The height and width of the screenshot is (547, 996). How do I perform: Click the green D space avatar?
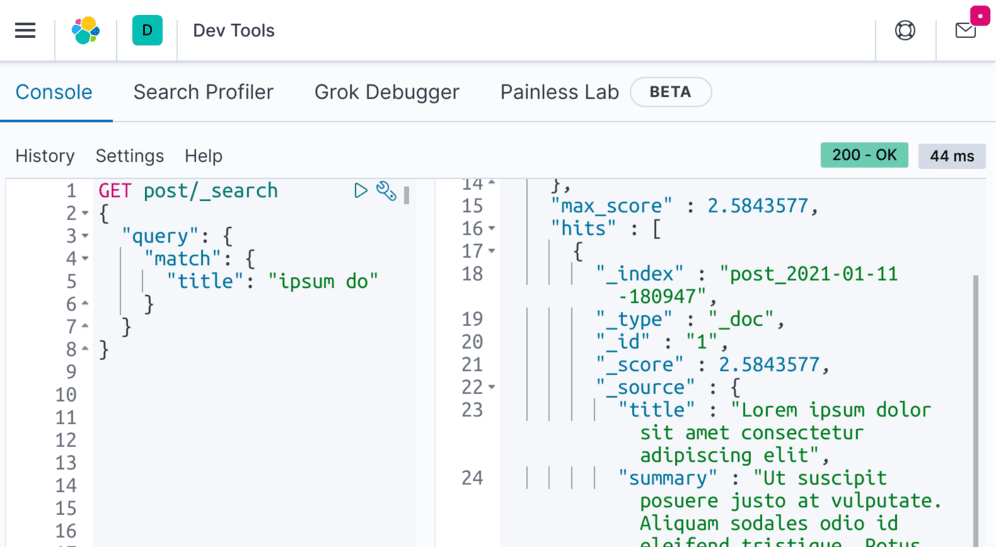(147, 30)
